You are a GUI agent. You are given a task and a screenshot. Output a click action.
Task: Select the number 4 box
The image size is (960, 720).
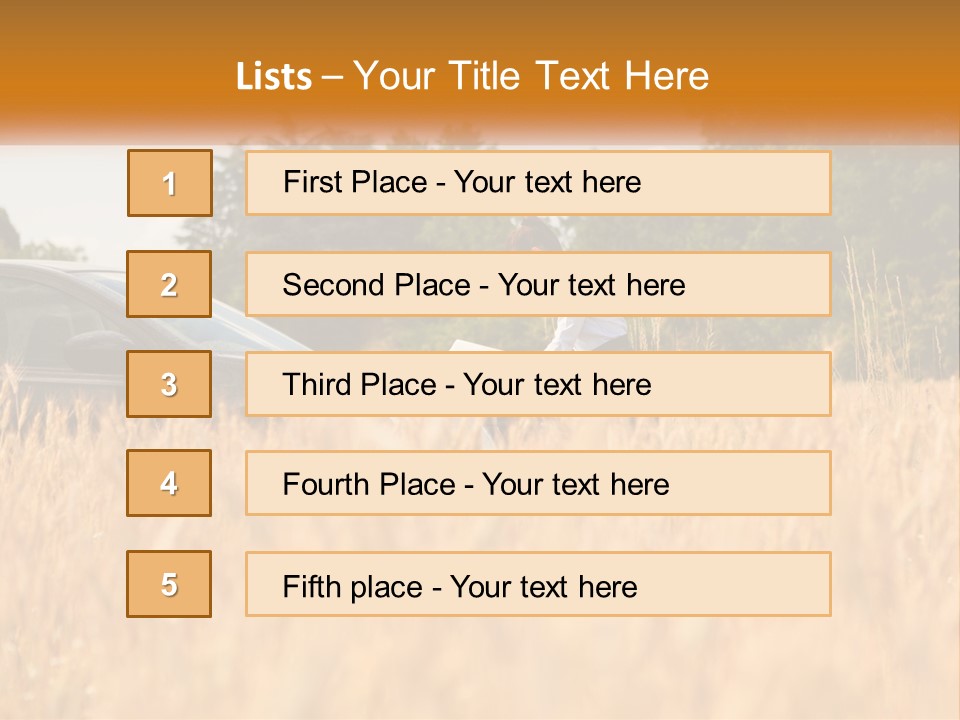[x=169, y=483]
